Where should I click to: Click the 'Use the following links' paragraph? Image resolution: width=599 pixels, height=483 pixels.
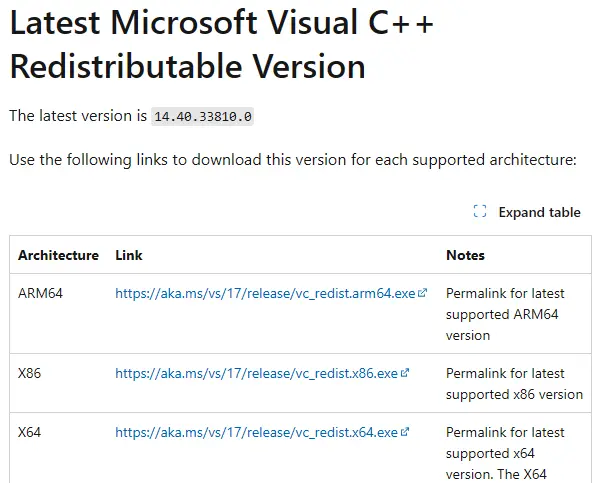click(x=293, y=160)
